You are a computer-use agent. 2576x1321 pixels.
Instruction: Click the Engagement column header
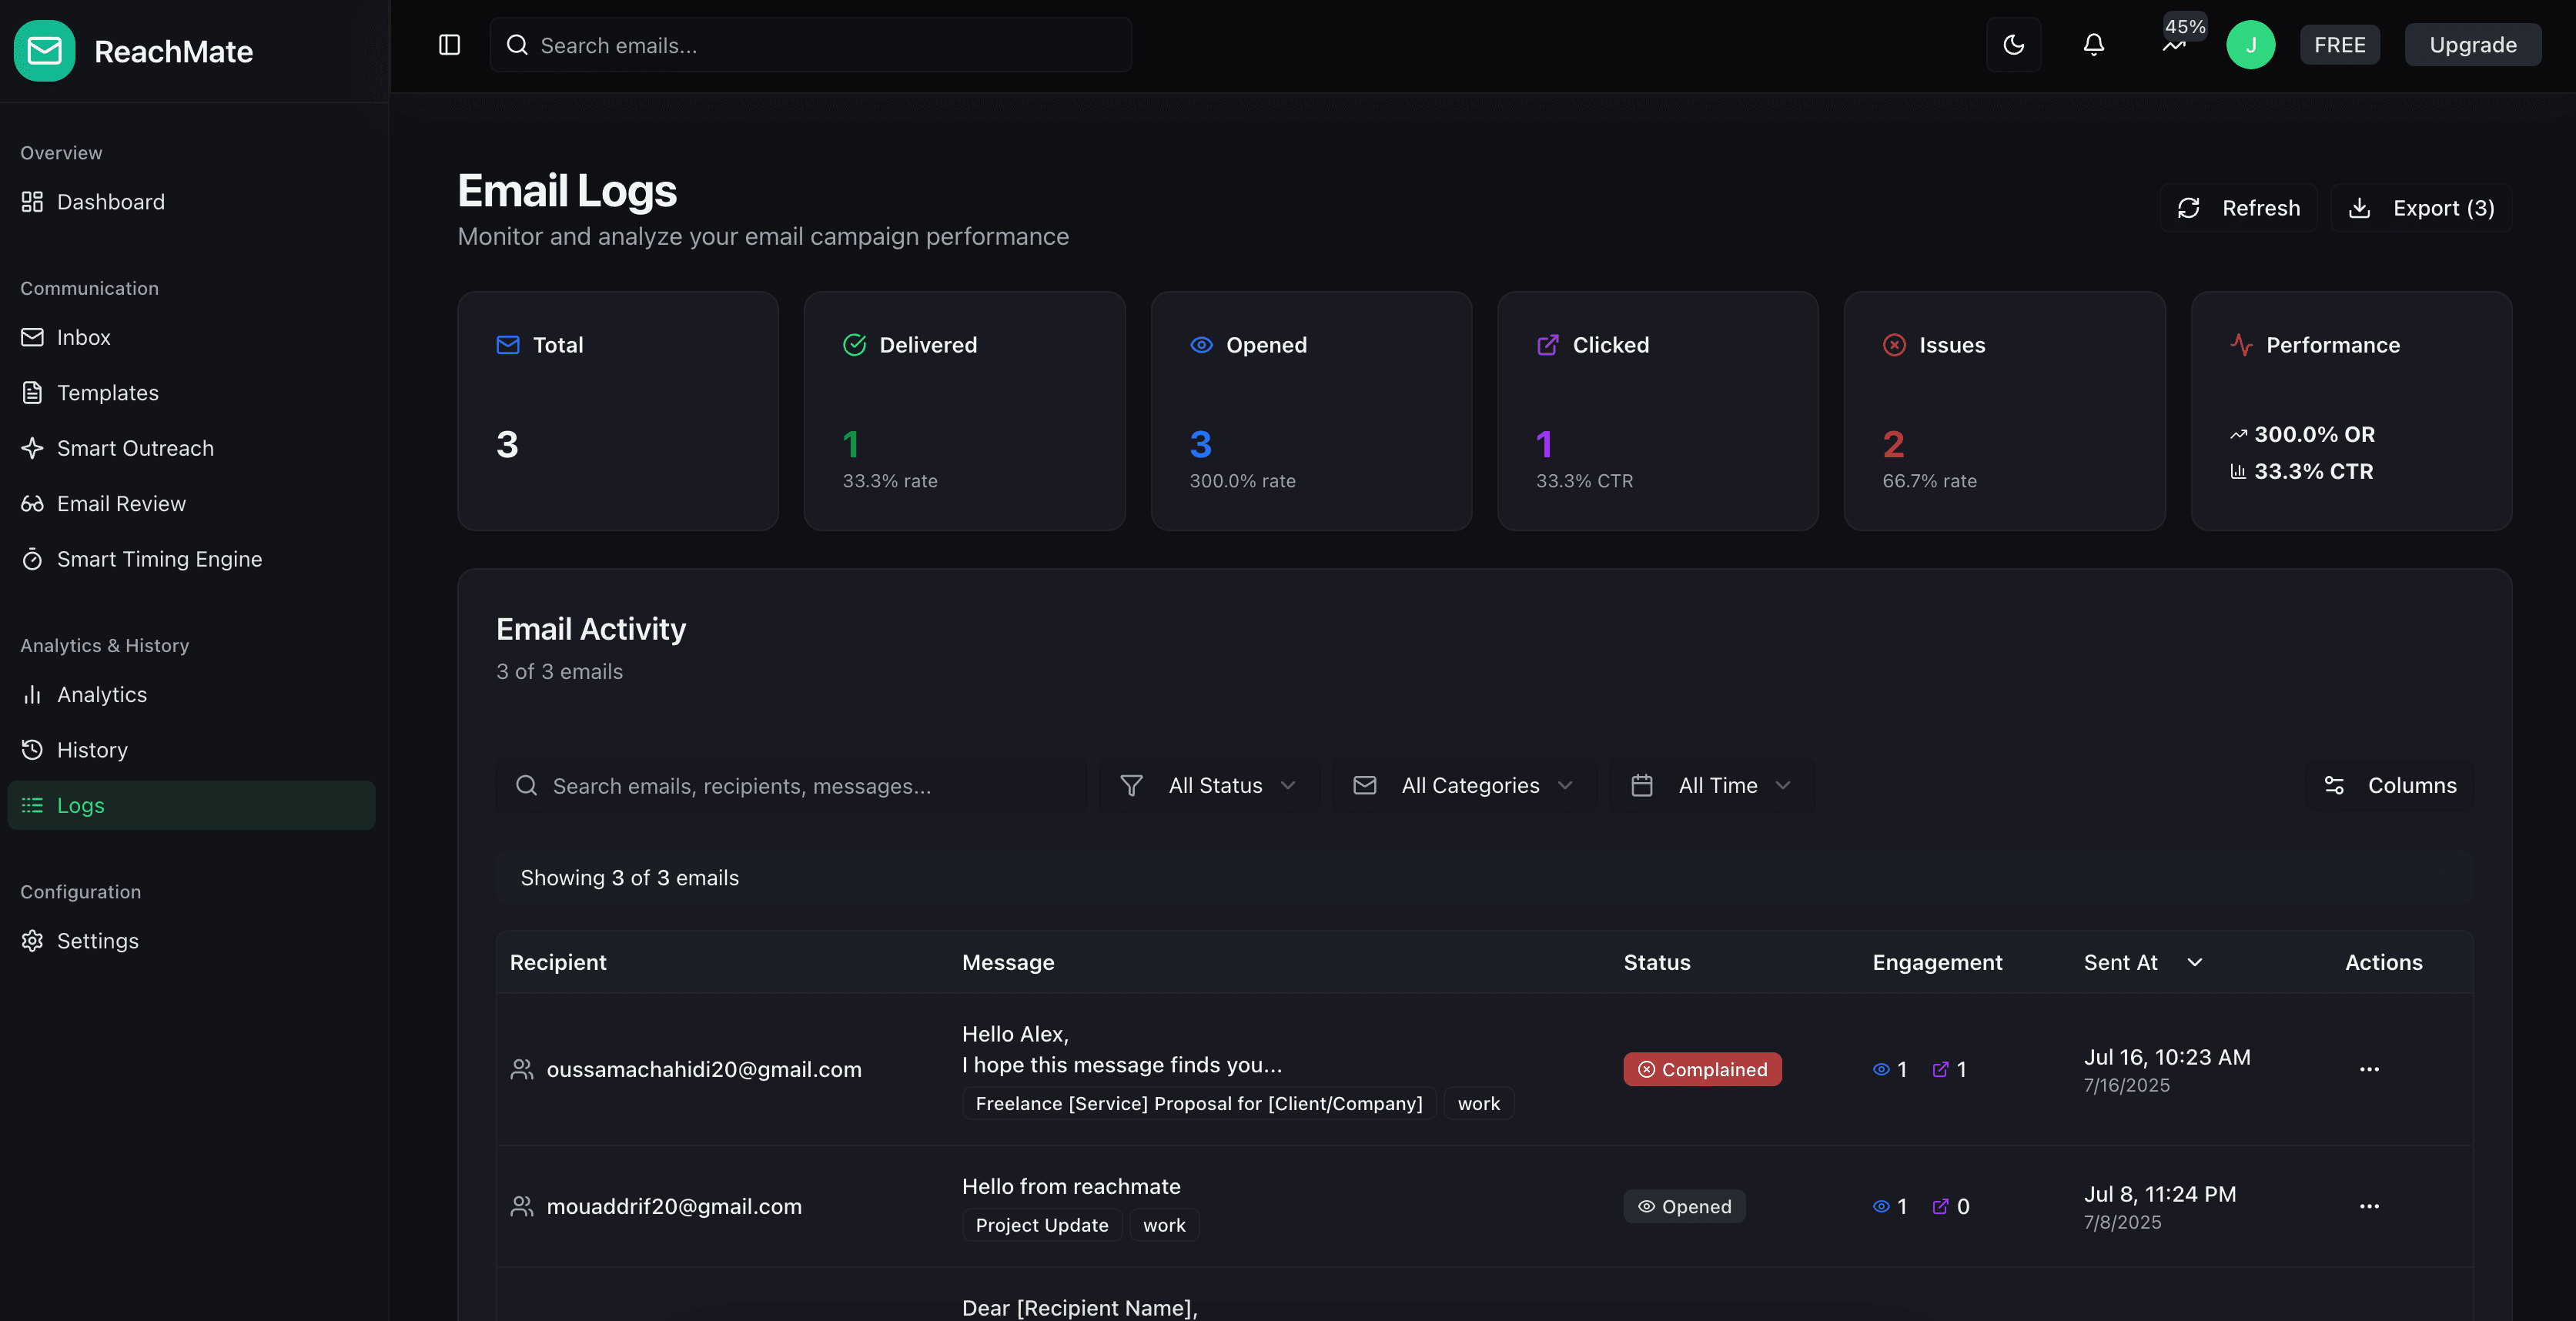click(x=1937, y=963)
